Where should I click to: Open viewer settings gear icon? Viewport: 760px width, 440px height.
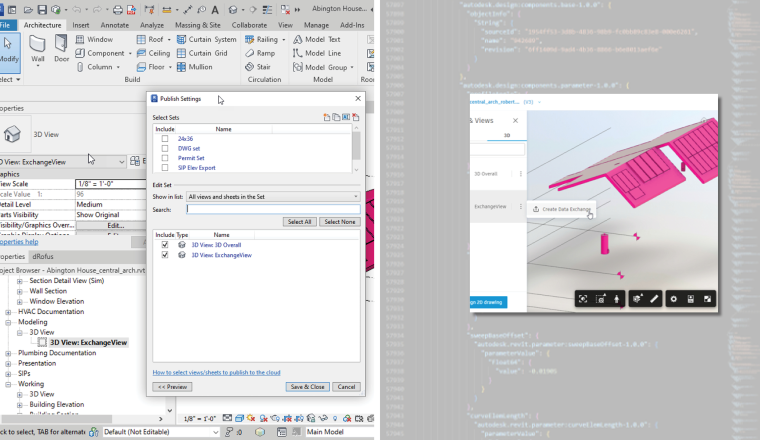pyautogui.click(x=674, y=298)
